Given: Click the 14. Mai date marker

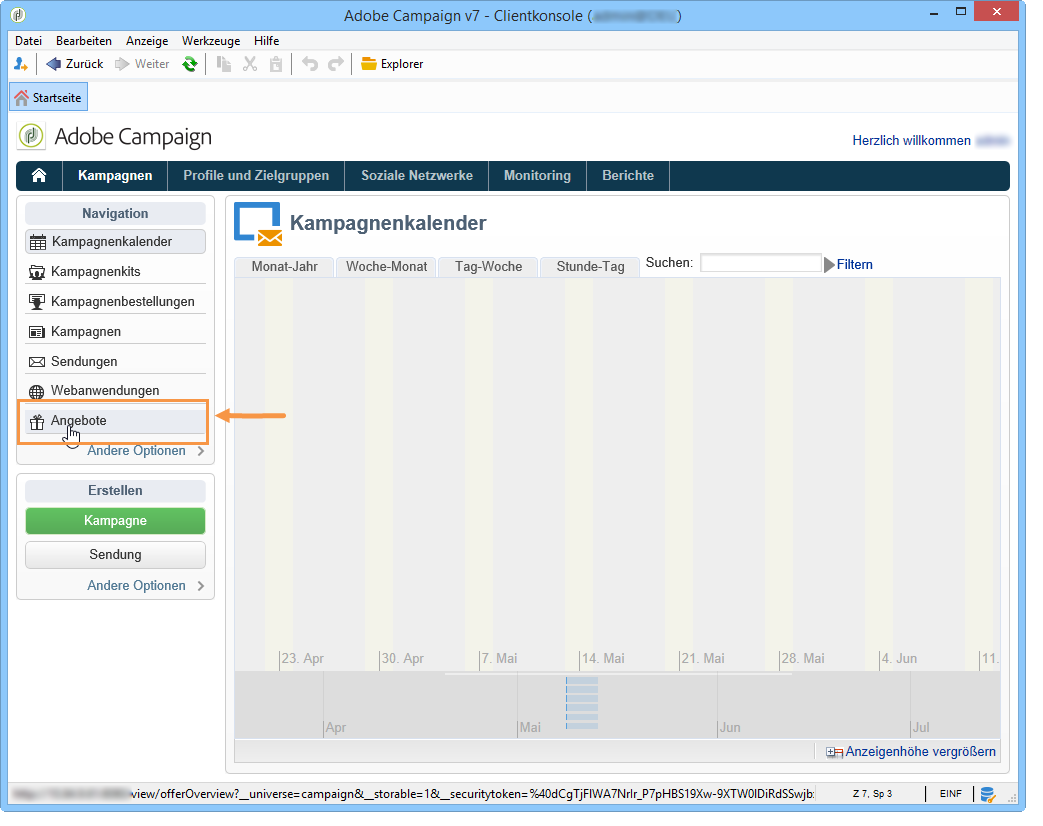Looking at the screenshot, I should point(603,658).
